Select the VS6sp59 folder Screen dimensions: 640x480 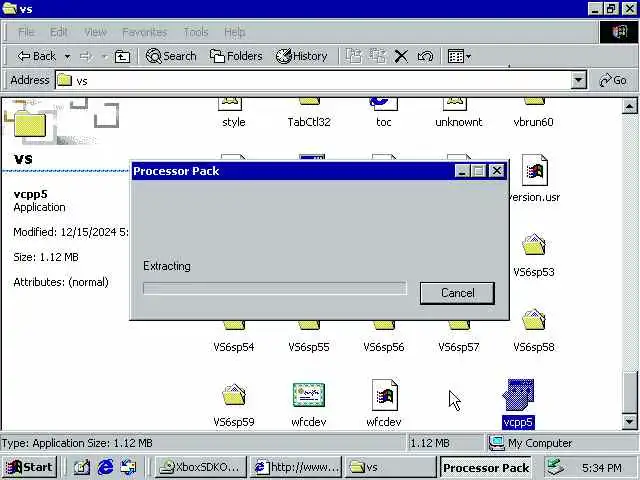(234, 395)
